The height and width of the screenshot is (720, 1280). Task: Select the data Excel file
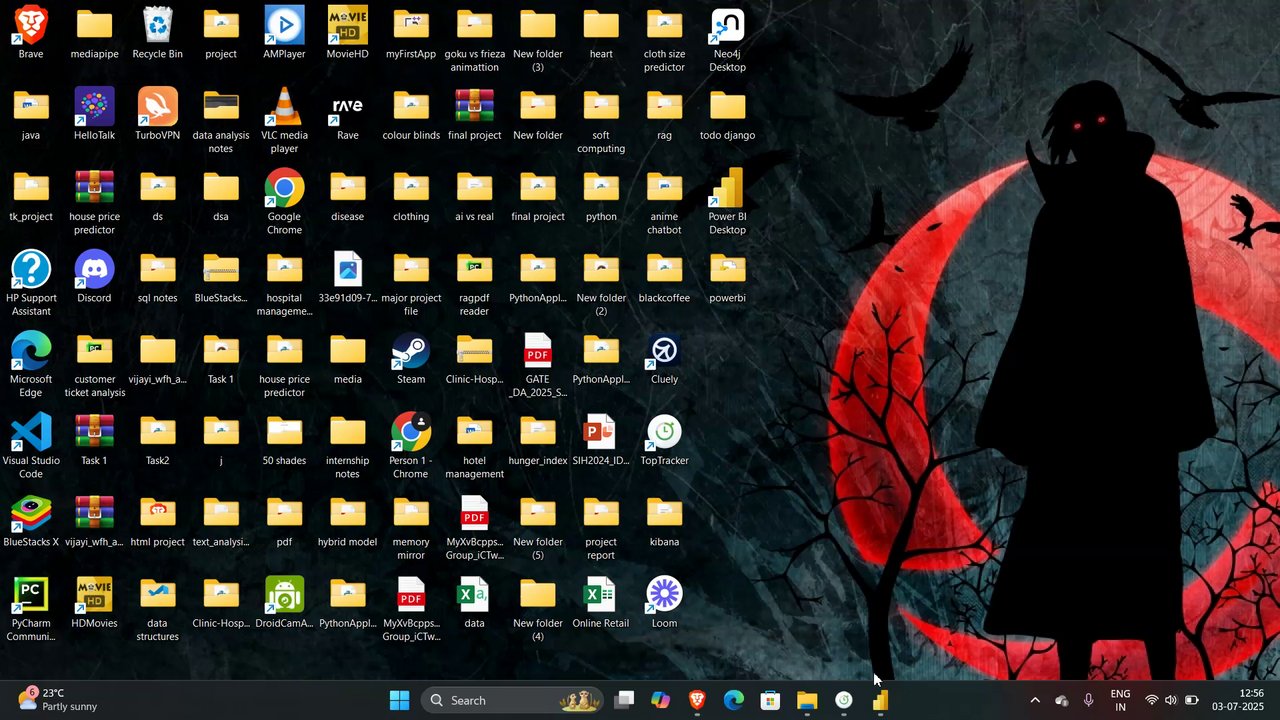pos(474,601)
